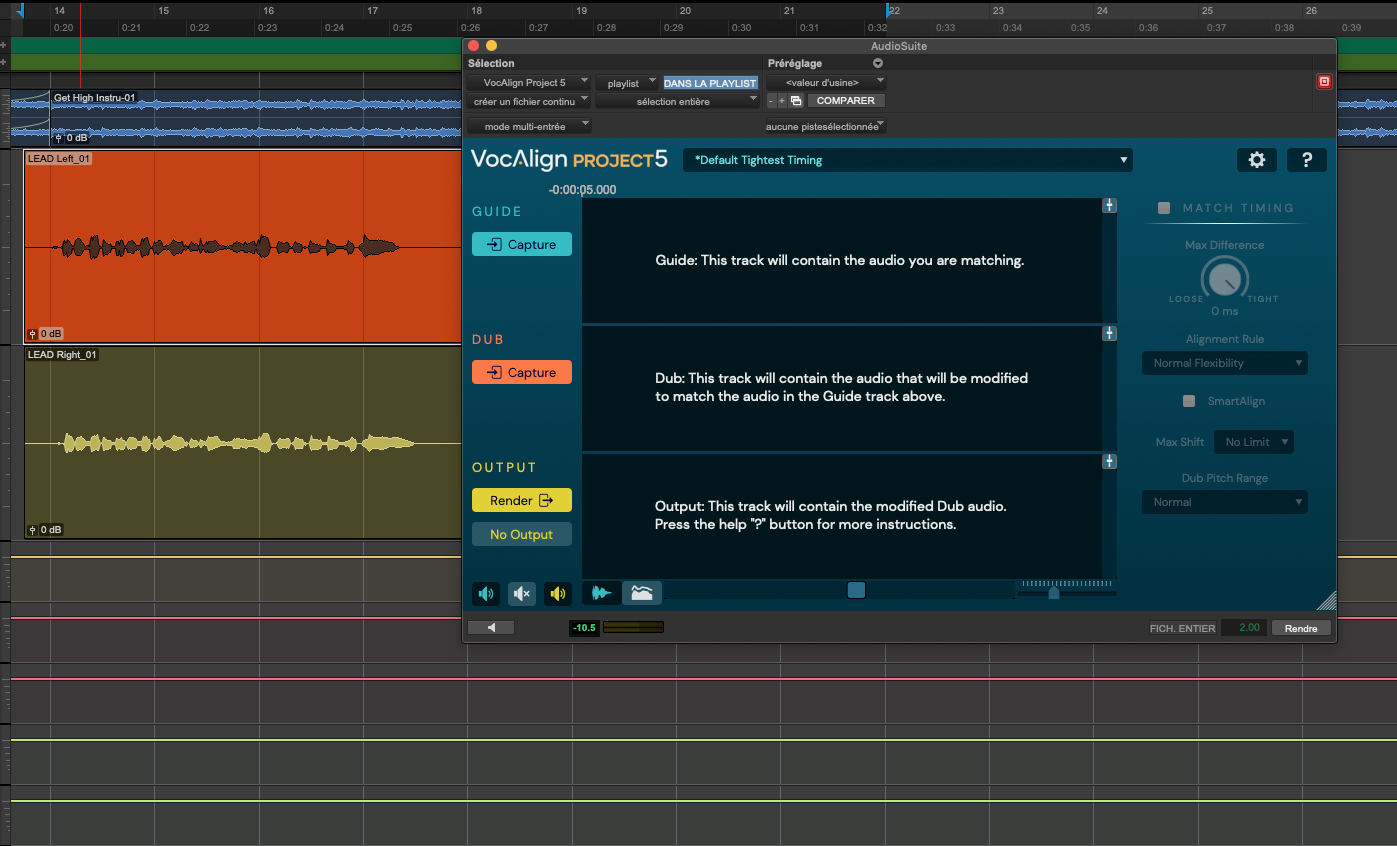The height and width of the screenshot is (846, 1397).
Task: Click the yellow Render button
Action: [x=522, y=500]
